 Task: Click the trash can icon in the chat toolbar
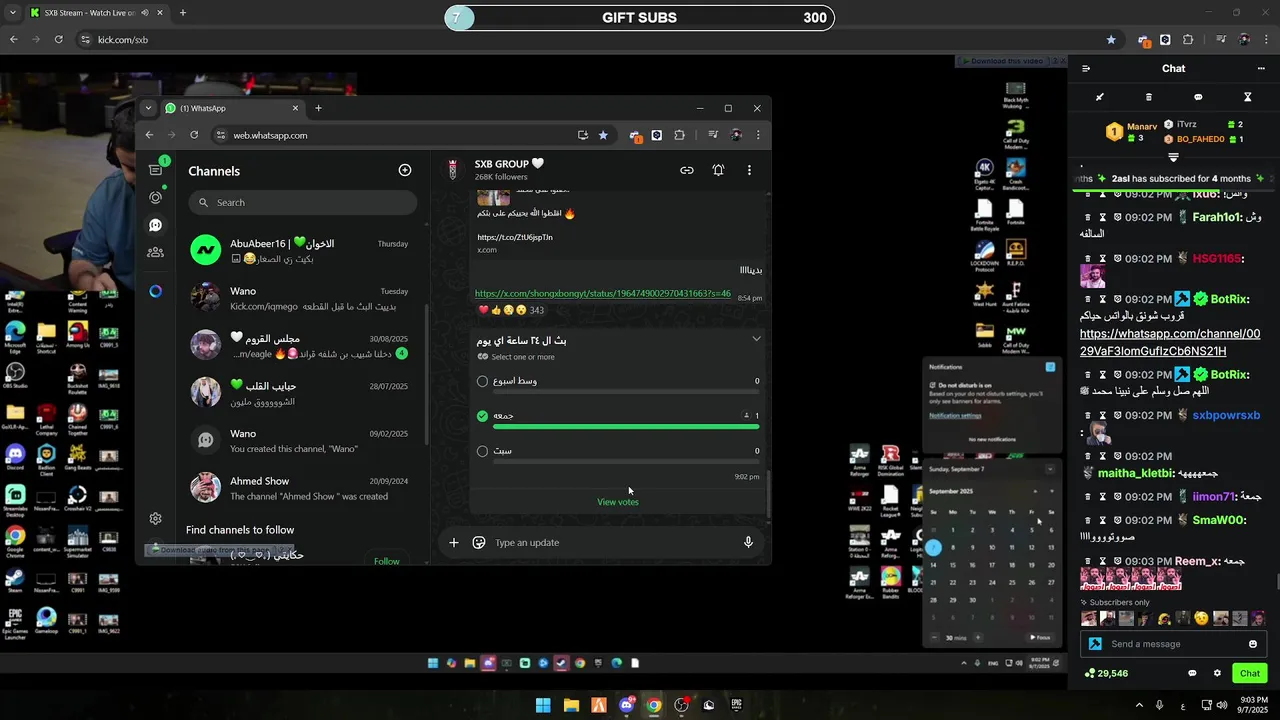click(x=1148, y=97)
